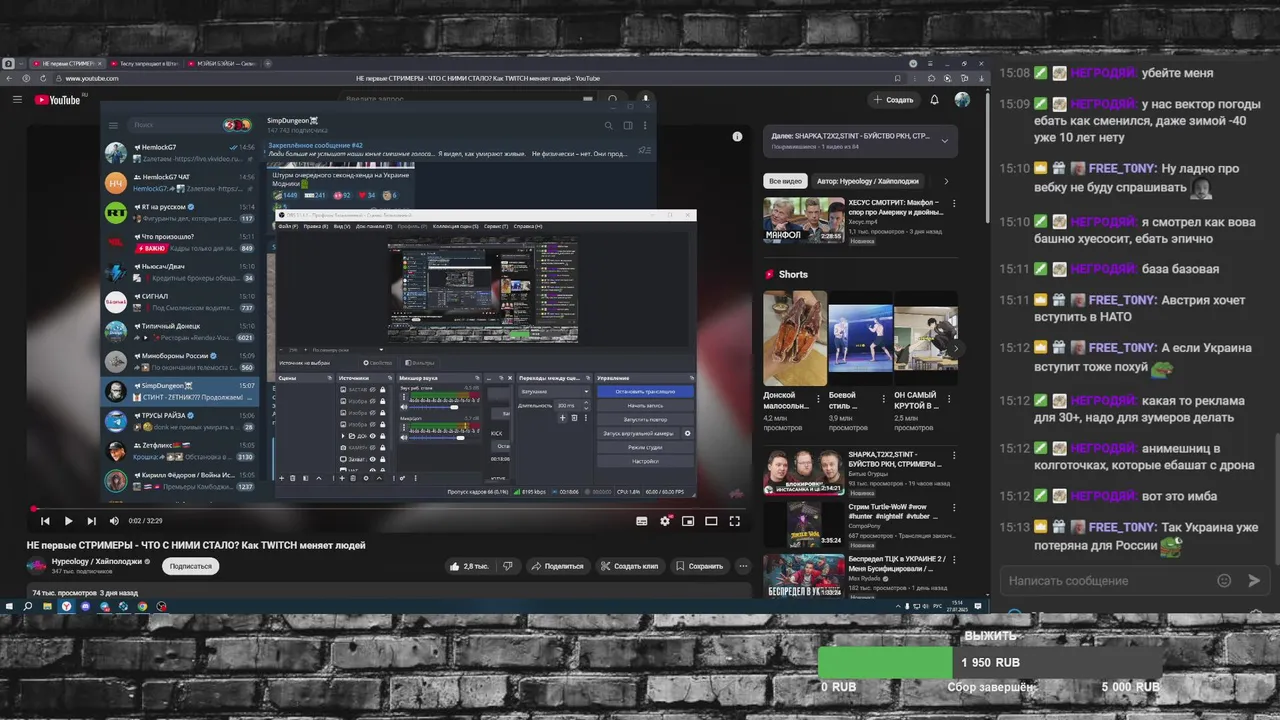Open more actions menu beside Сохранить
Image resolution: width=1280 pixels, height=720 pixels.
pos(743,566)
